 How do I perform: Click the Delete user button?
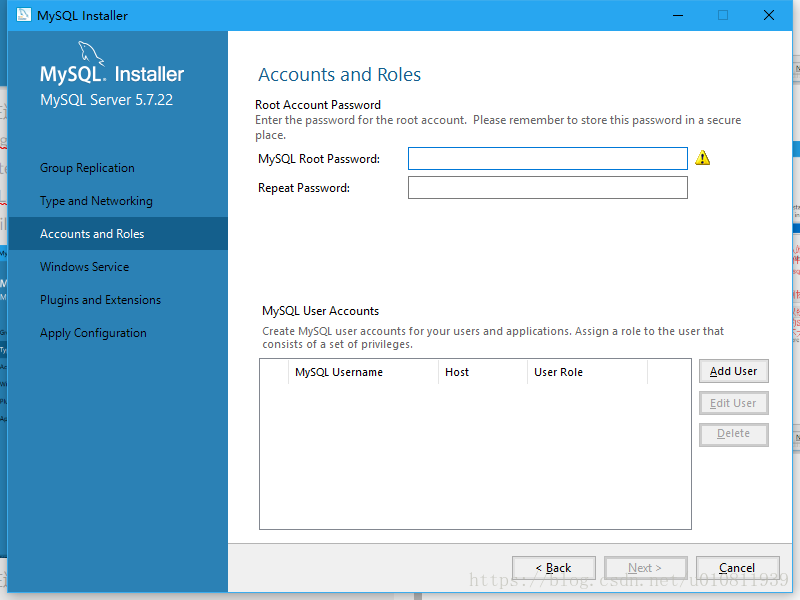pos(733,434)
